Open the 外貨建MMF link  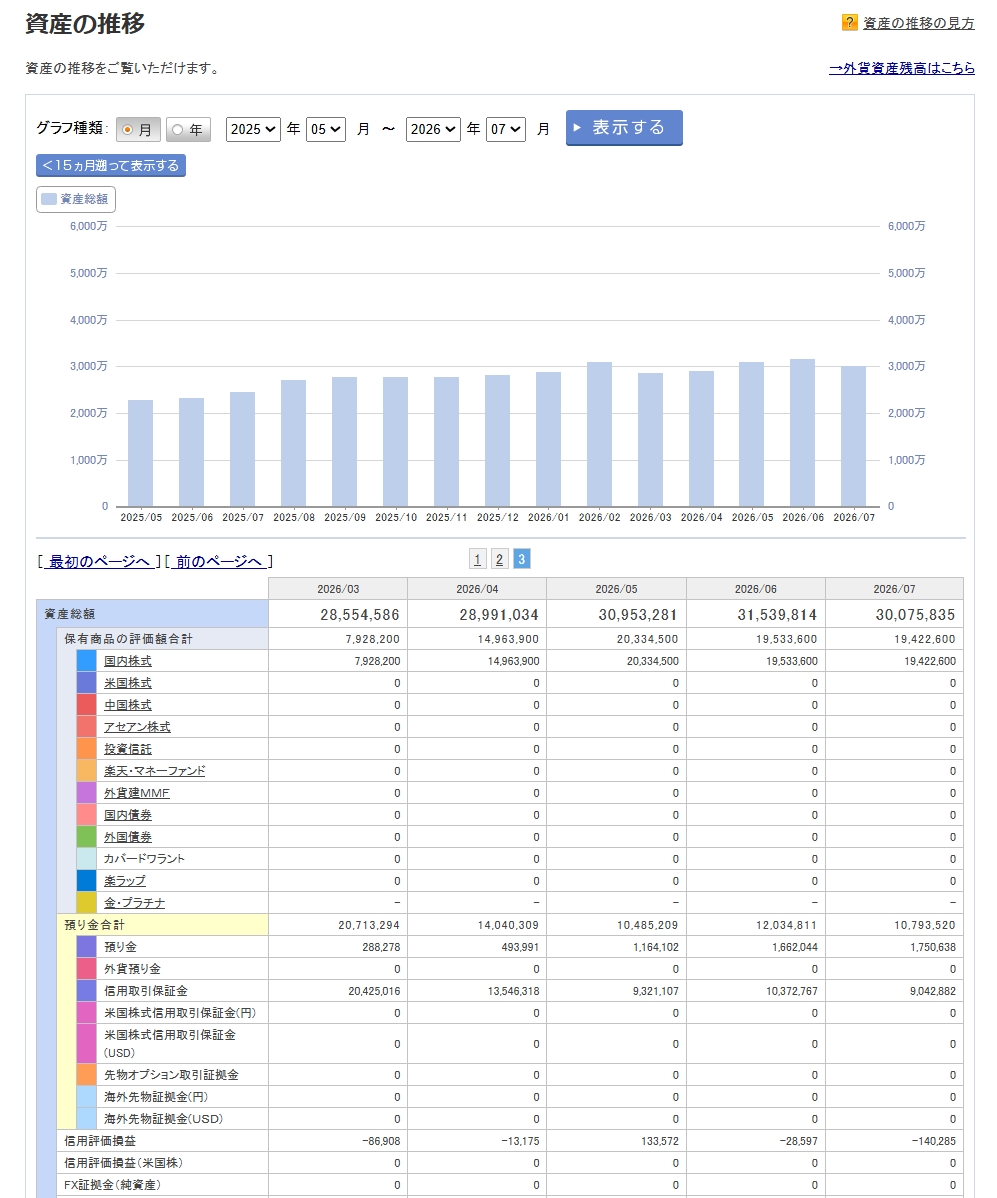click(x=137, y=793)
